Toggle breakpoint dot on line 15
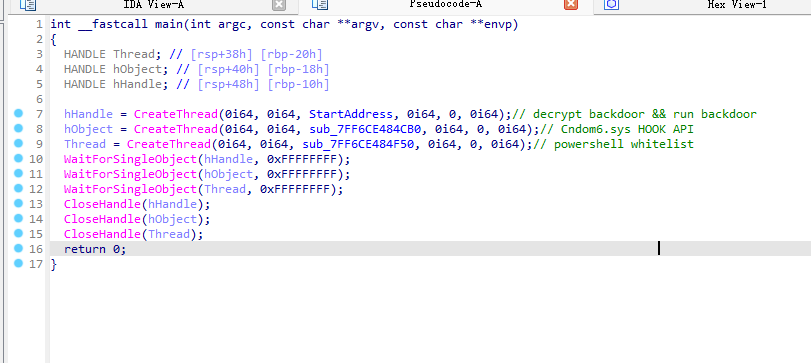Screen dimensions: 811x363 [x=19, y=233]
